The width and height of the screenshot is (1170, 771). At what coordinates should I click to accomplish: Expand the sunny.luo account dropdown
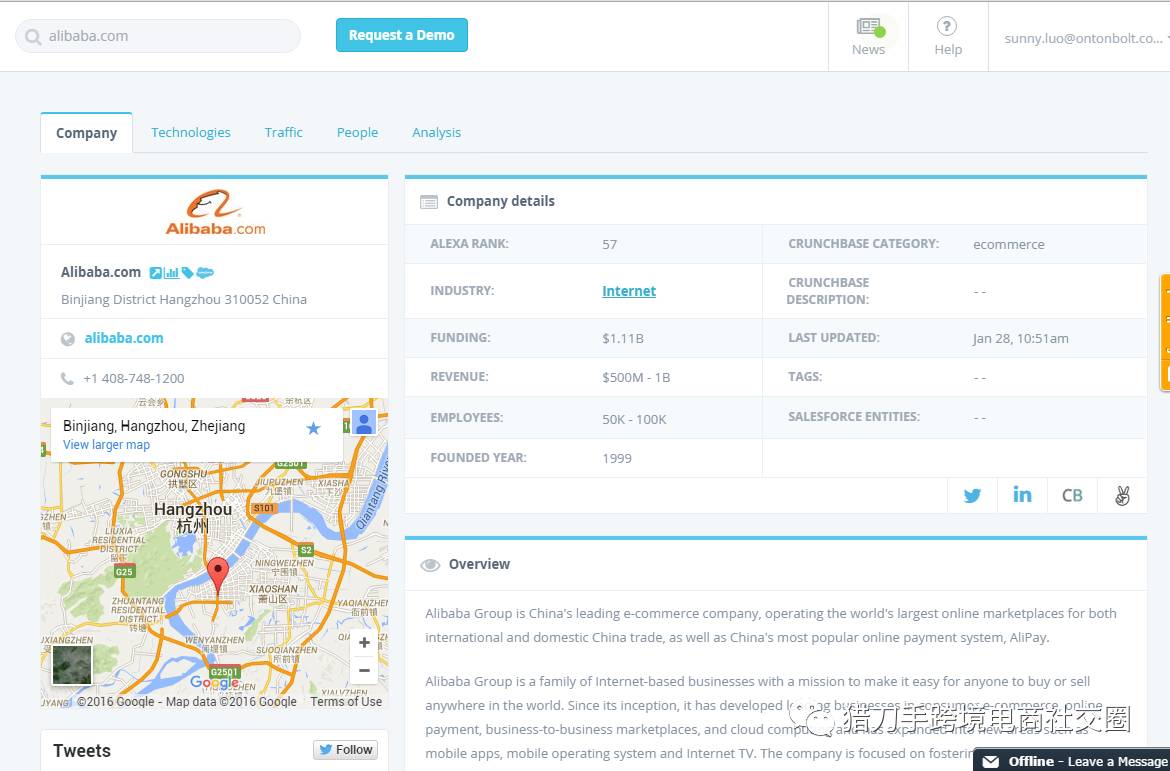pos(1086,39)
